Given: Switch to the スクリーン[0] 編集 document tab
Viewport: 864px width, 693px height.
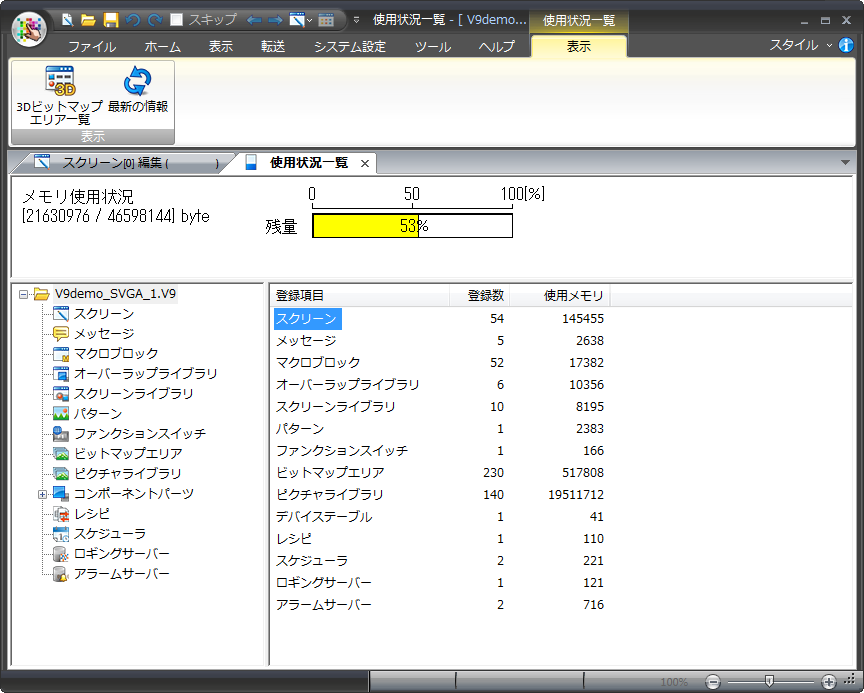Looking at the screenshot, I should [x=125, y=163].
